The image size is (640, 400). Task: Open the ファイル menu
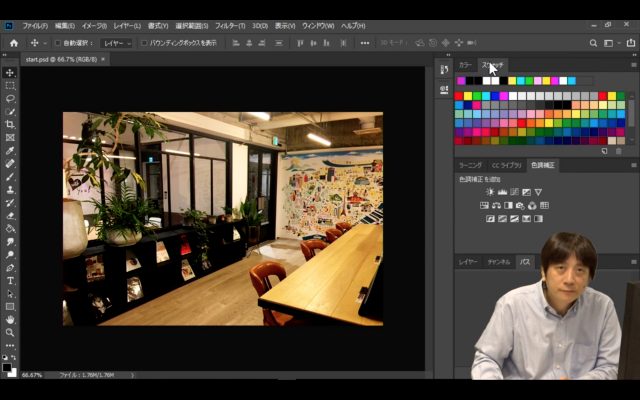(x=35, y=26)
